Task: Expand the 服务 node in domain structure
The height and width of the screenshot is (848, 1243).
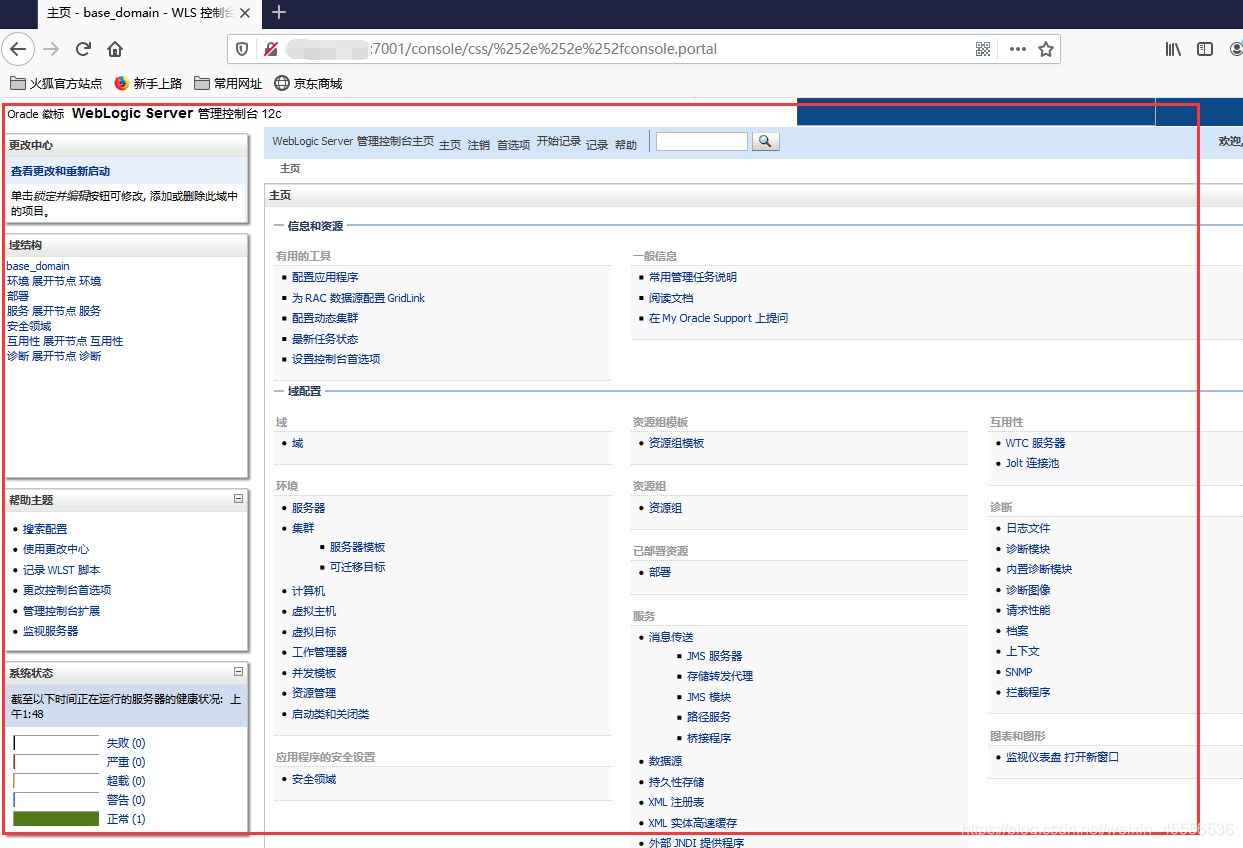Action: click(54, 311)
